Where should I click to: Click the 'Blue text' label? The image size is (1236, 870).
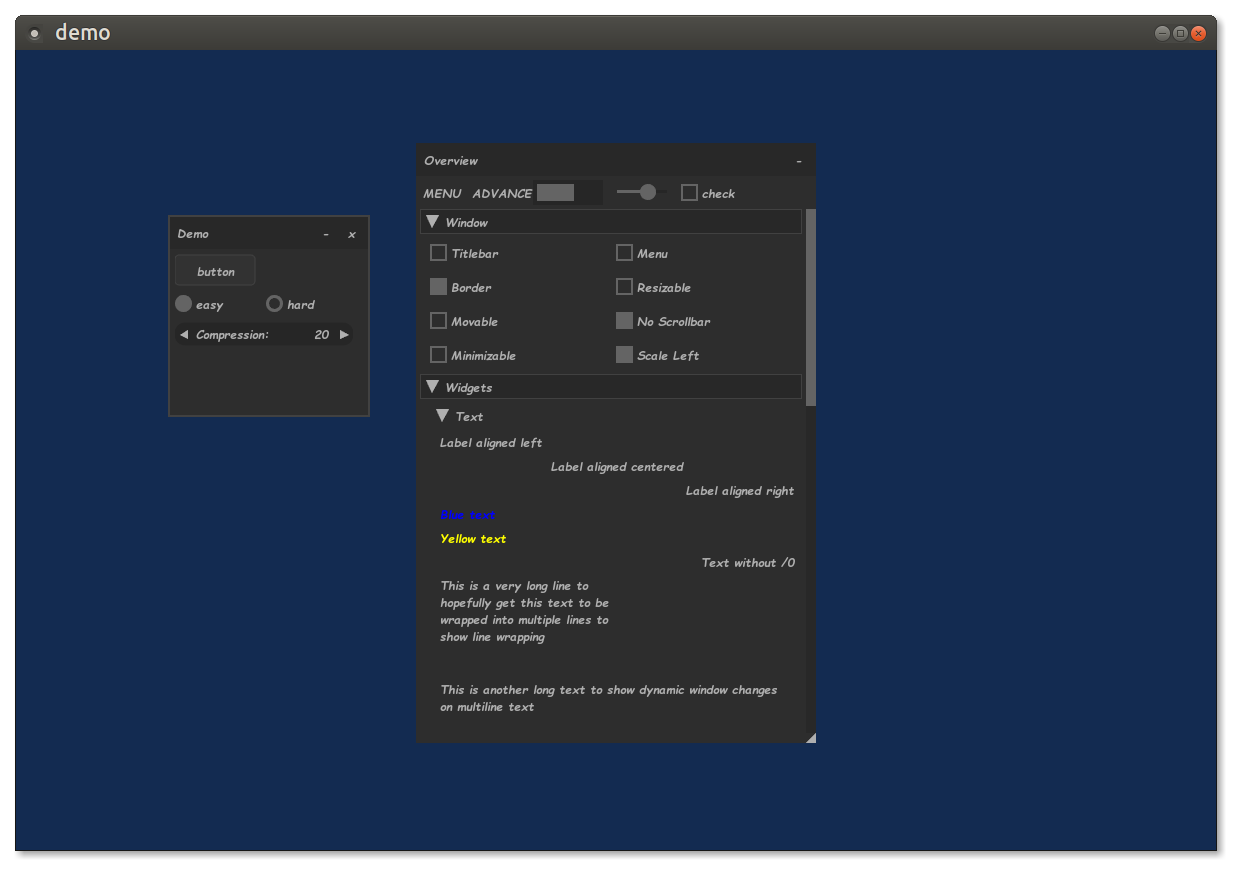468,515
